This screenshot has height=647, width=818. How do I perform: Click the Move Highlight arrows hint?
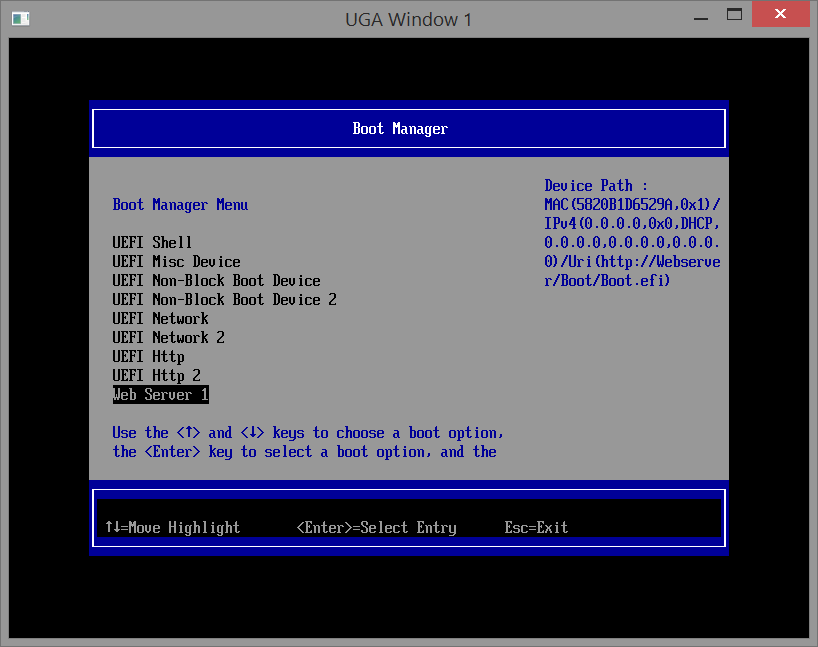pyautogui.click(x=172, y=528)
